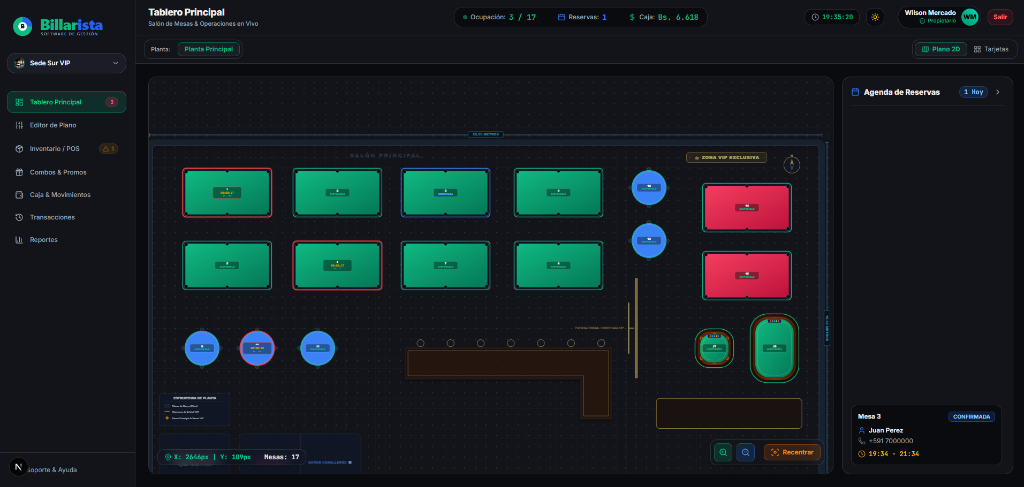Click the SALÓN PRINCIPAL label
Screen dimensions: 1024x487
click(x=385, y=156)
